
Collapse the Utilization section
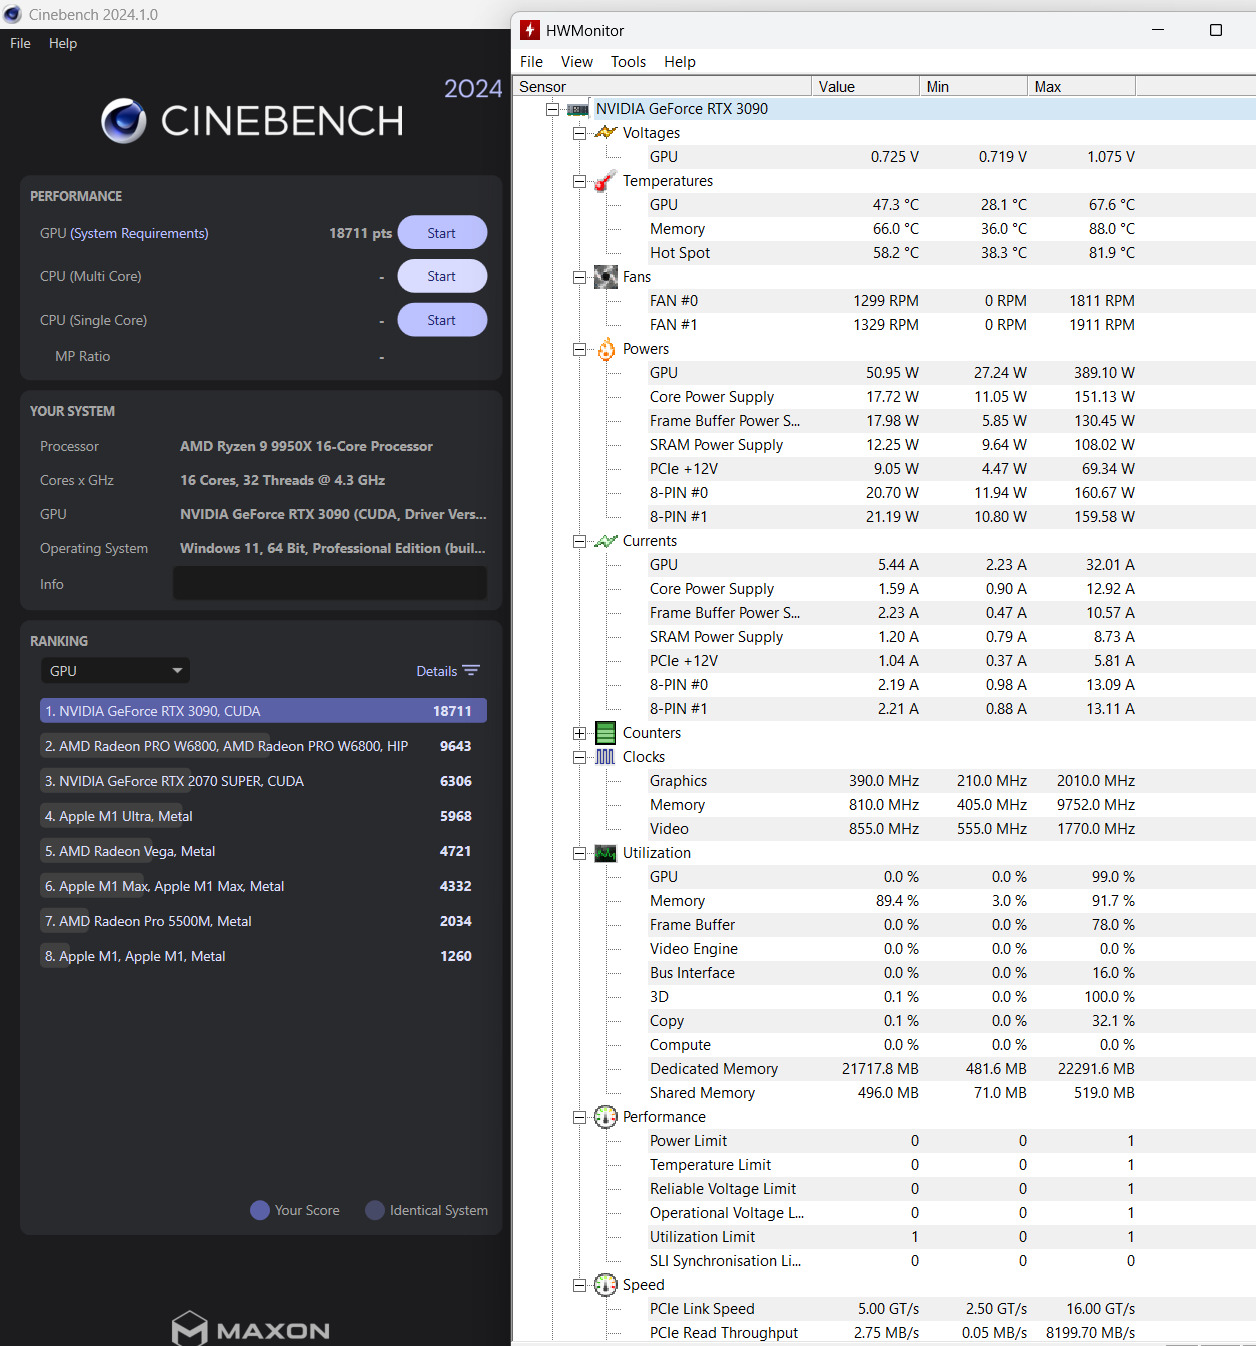pos(579,853)
